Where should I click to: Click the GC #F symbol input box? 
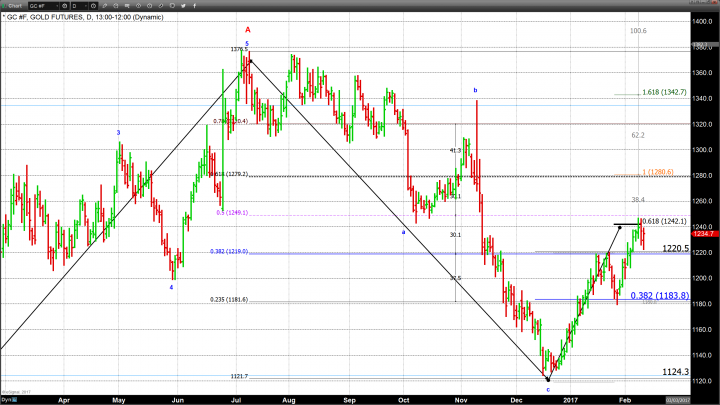(x=43, y=5)
